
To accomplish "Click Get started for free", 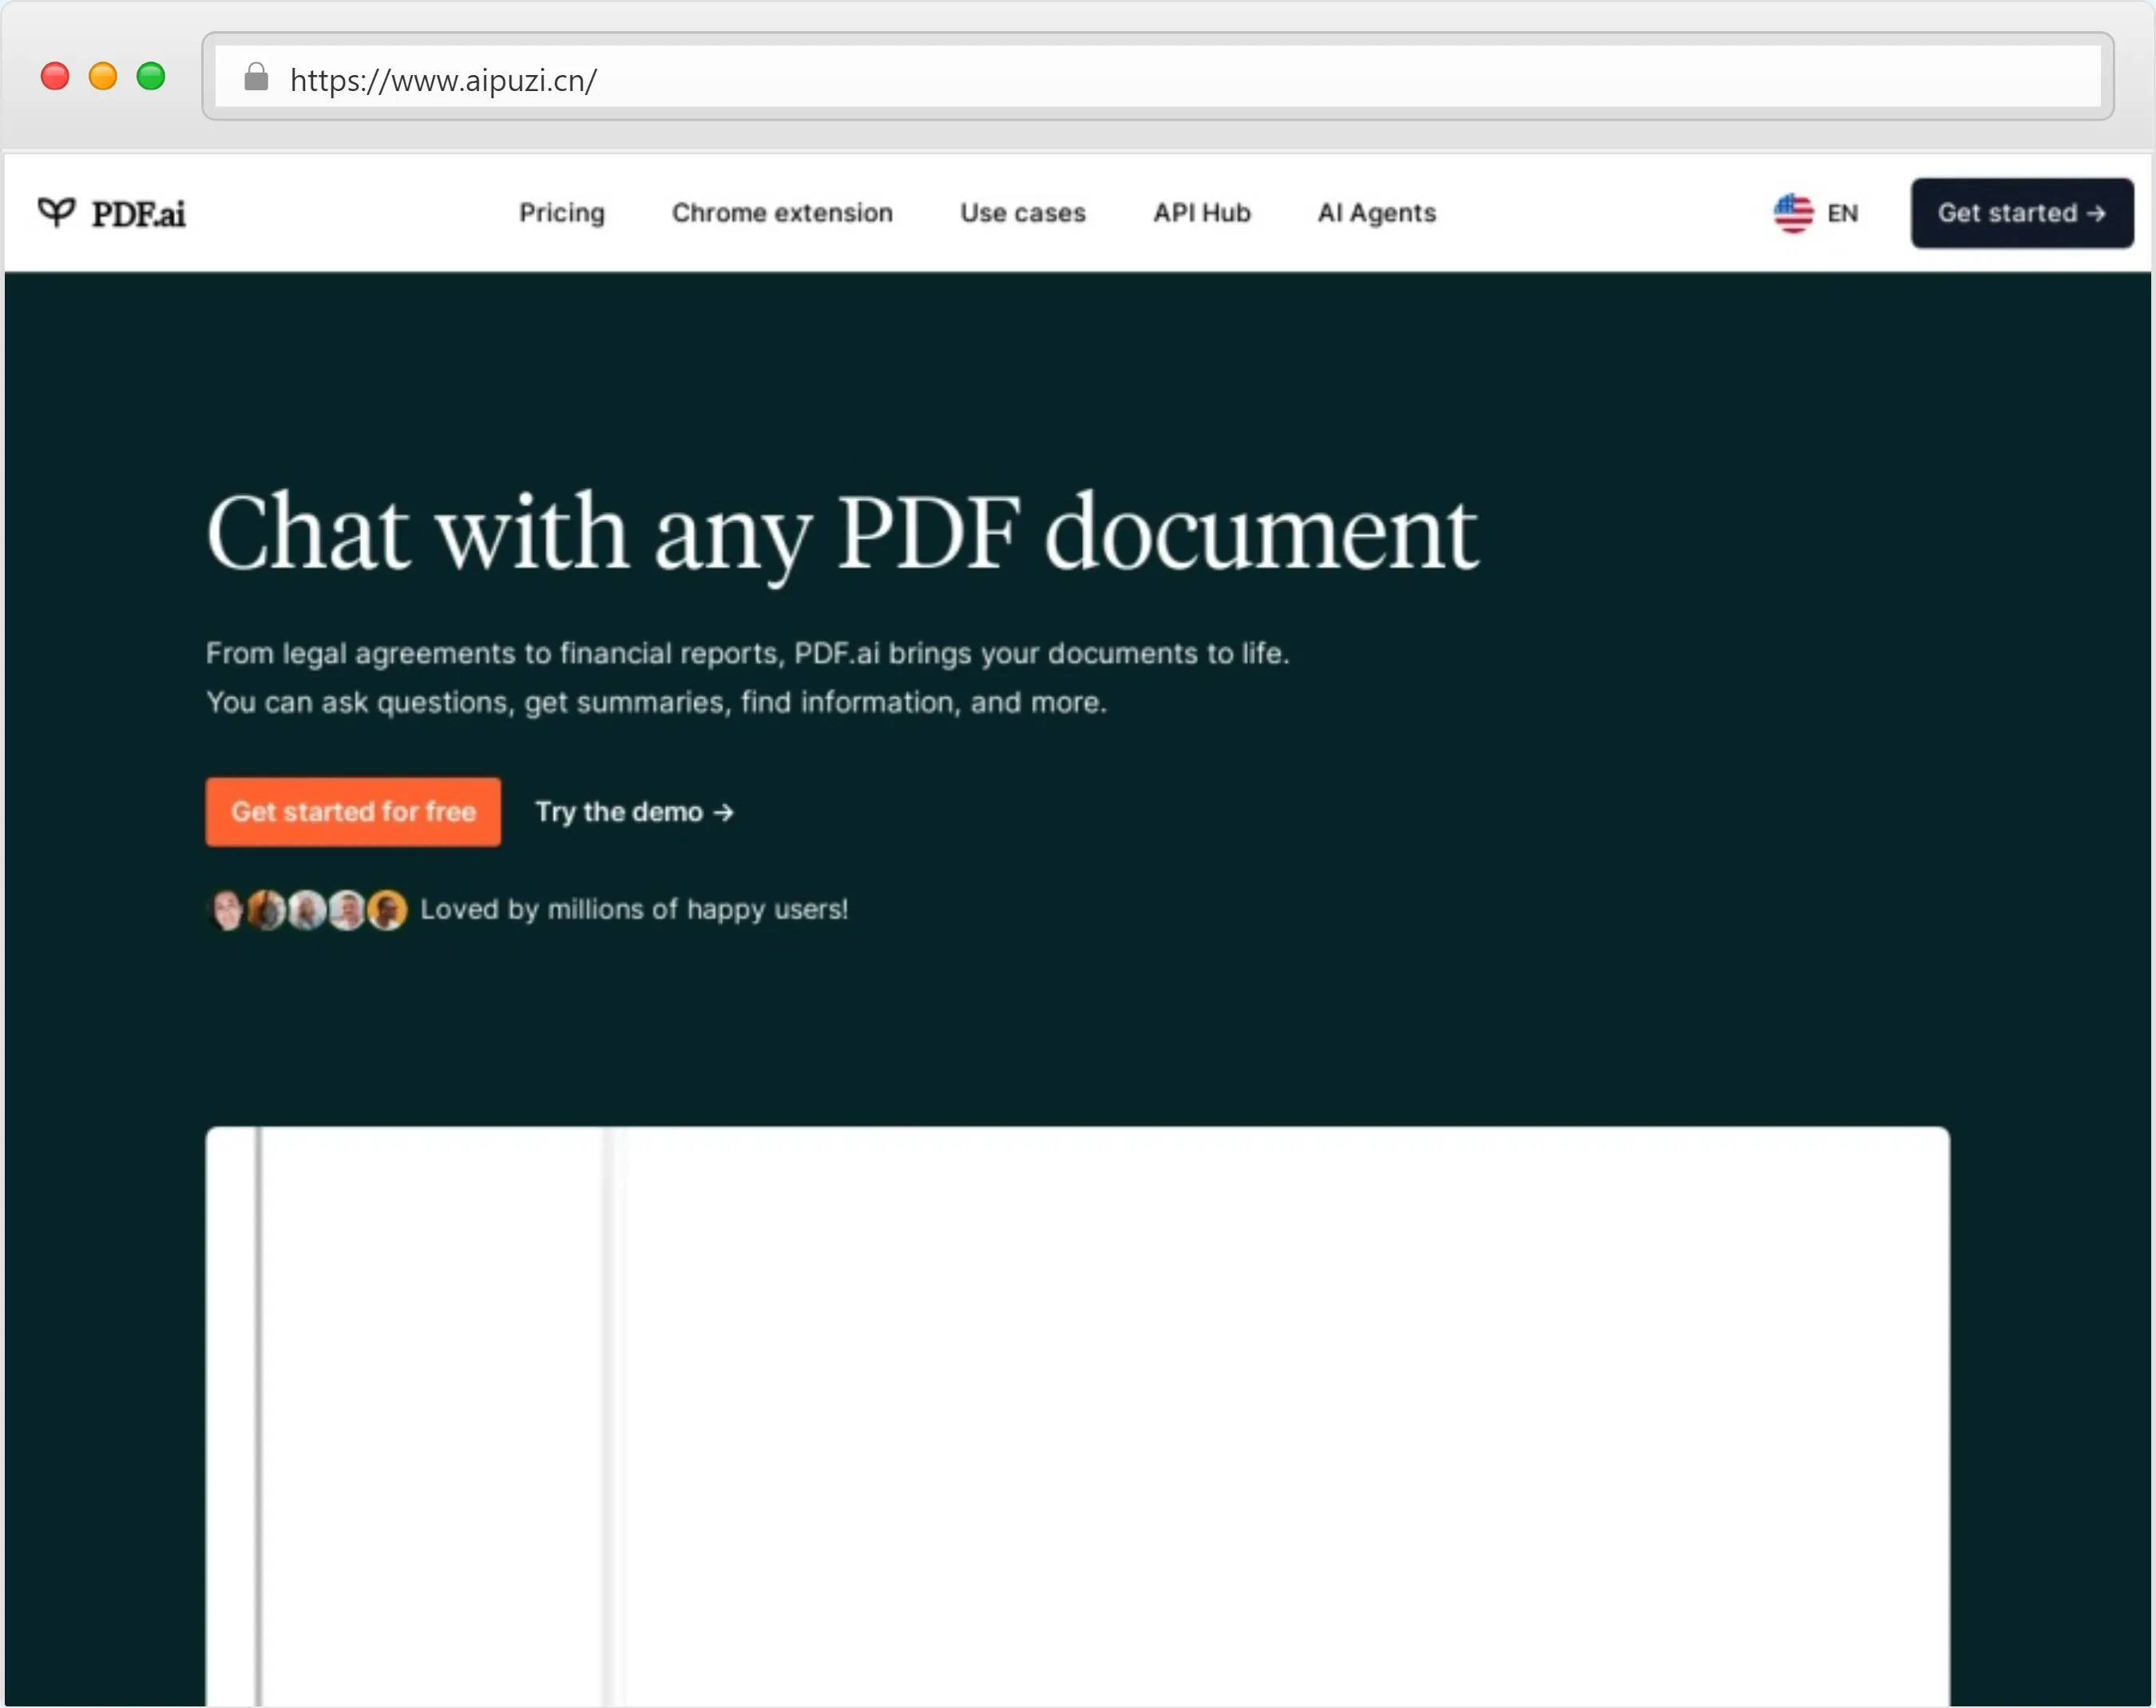I will click(x=353, y=811).
